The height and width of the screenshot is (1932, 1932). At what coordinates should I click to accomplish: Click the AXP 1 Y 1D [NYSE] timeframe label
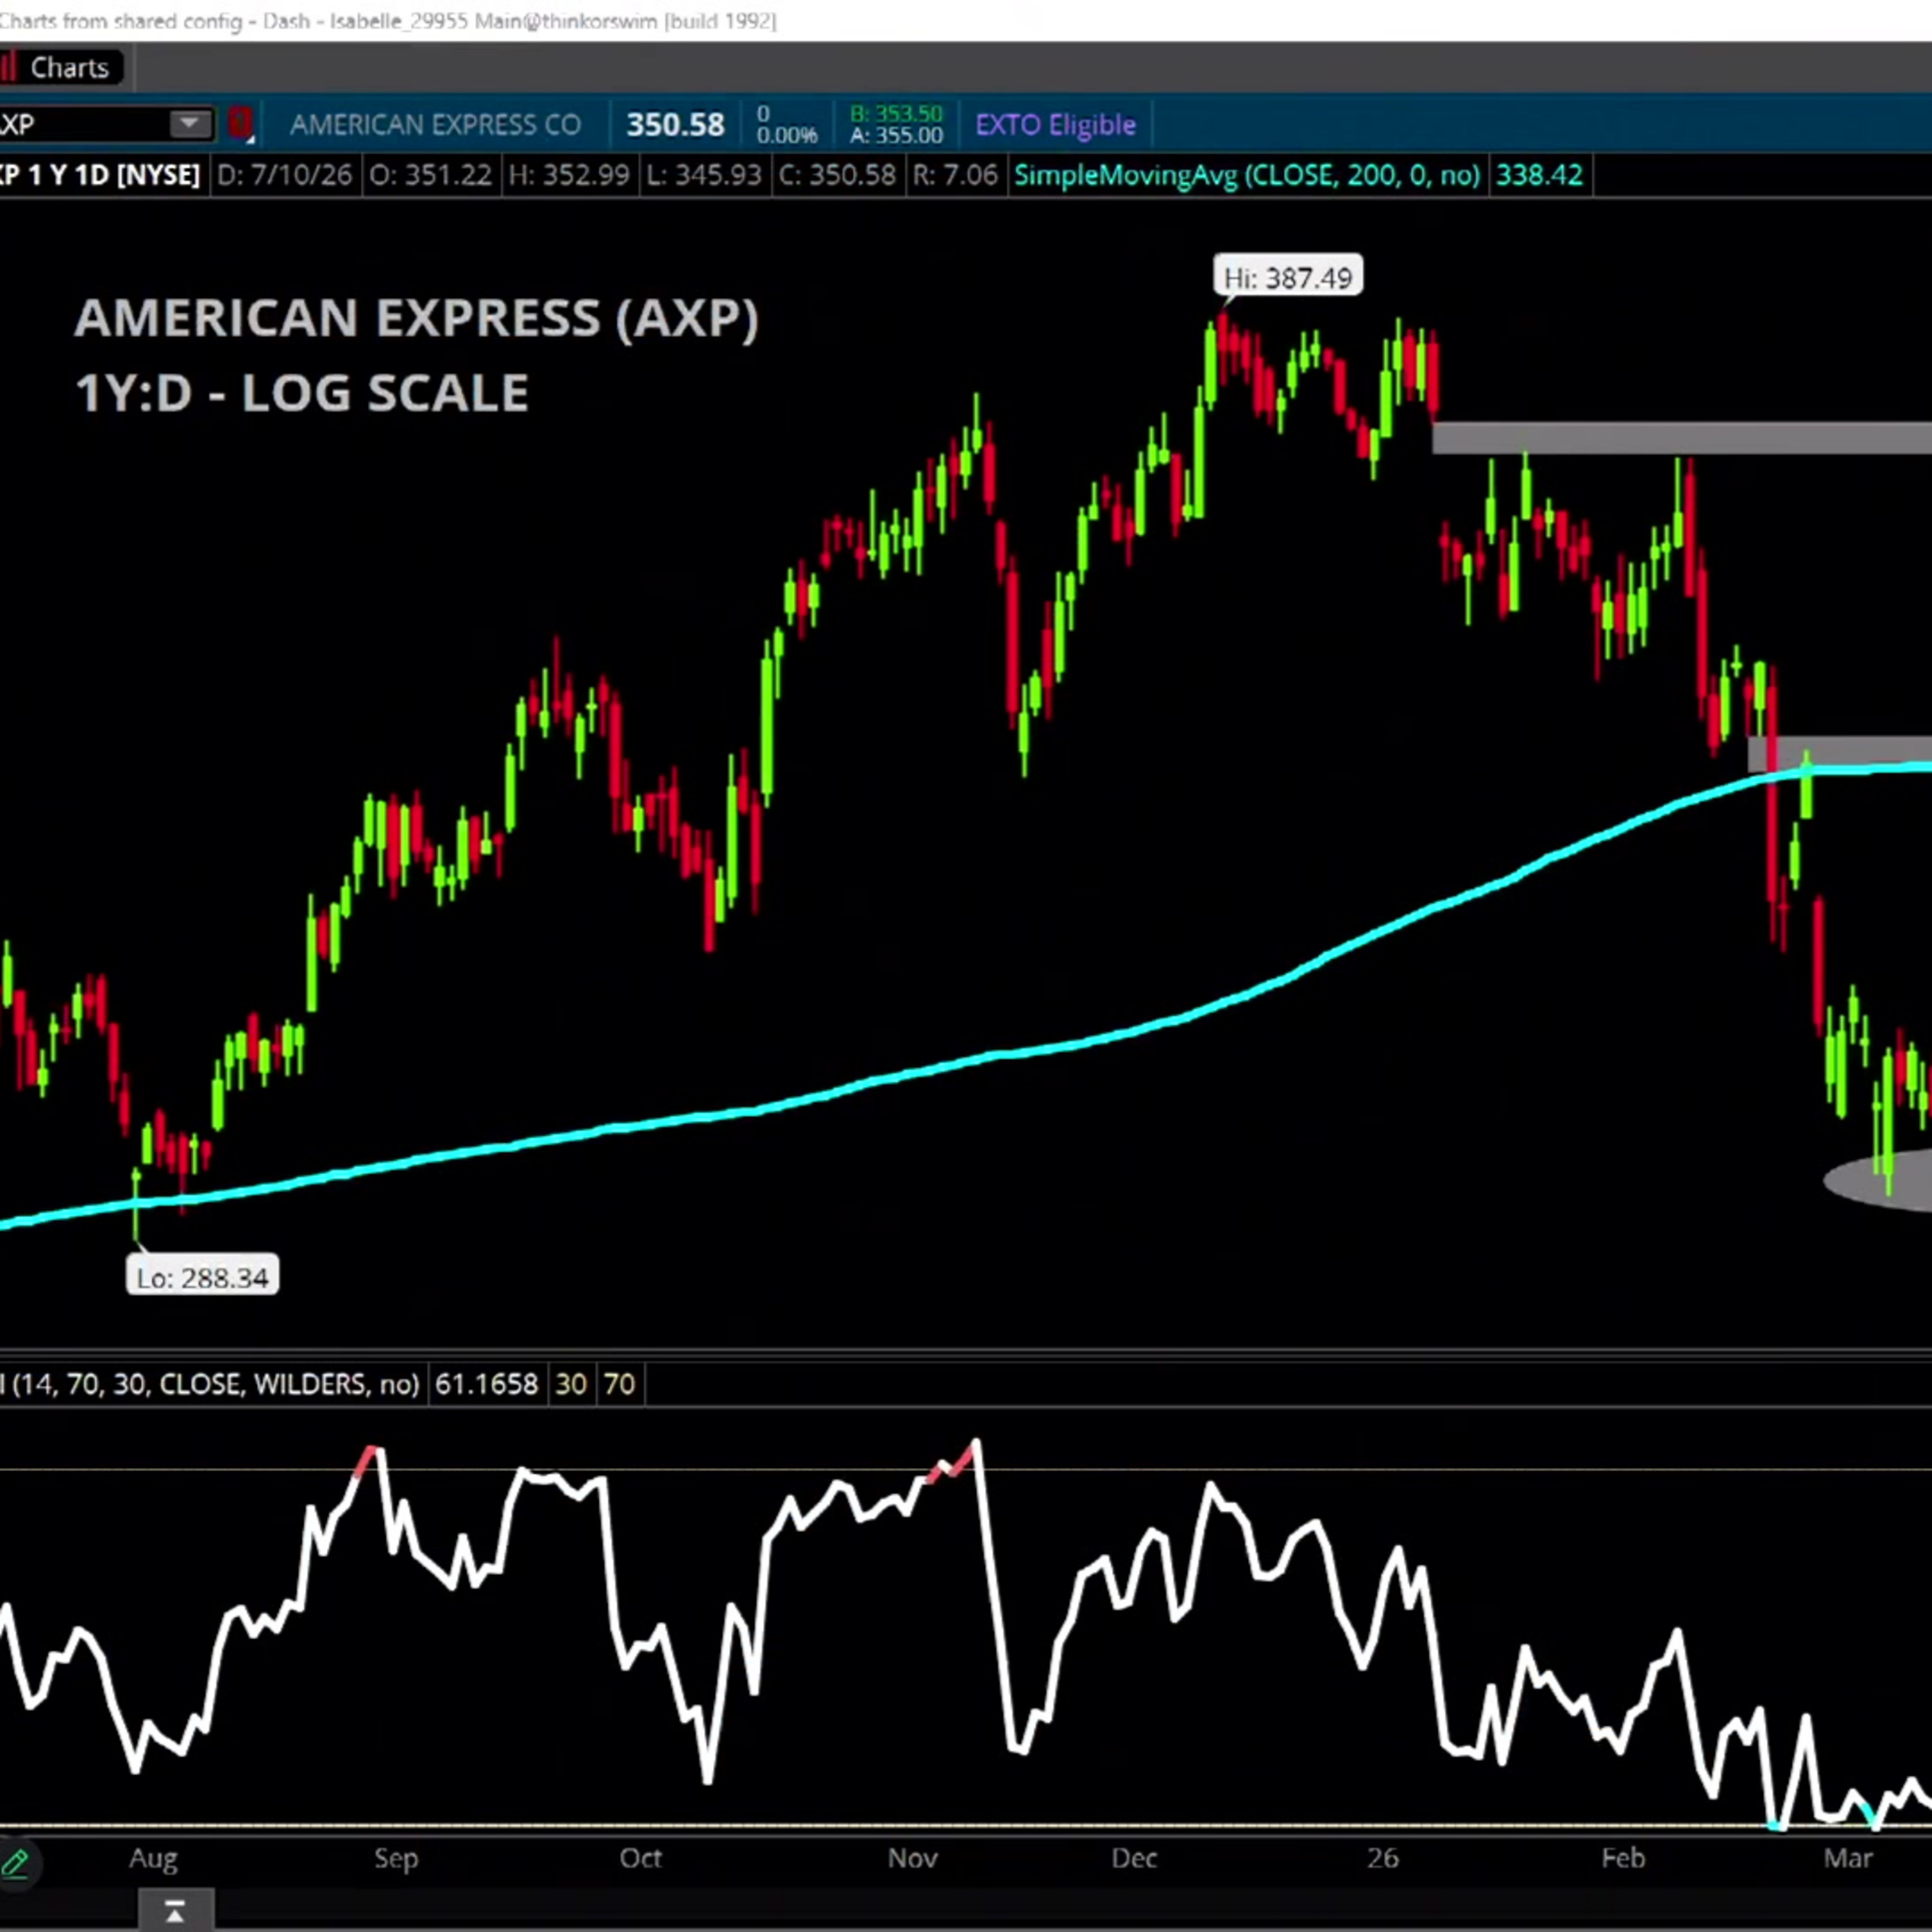100,175
